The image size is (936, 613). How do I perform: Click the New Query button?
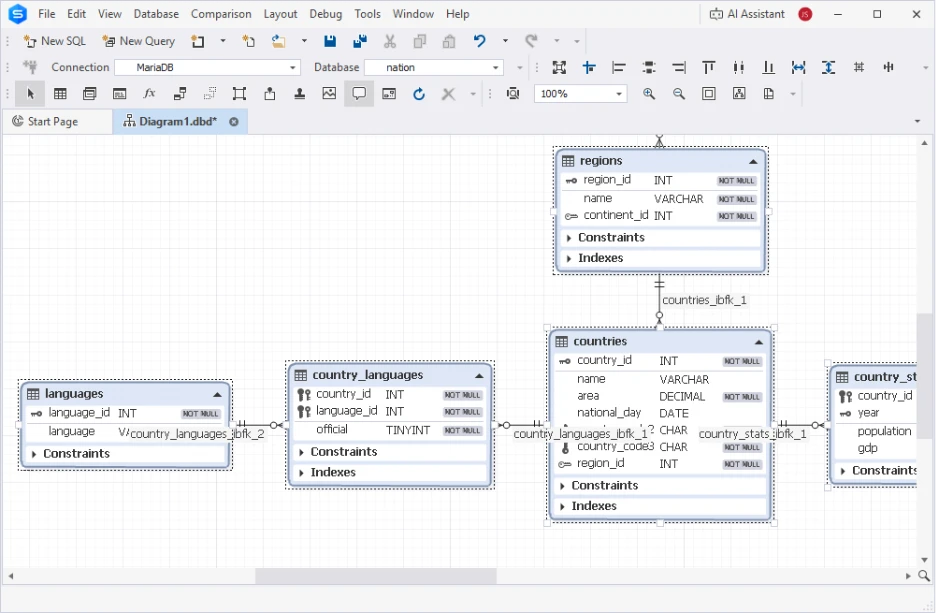click(138, 41)
